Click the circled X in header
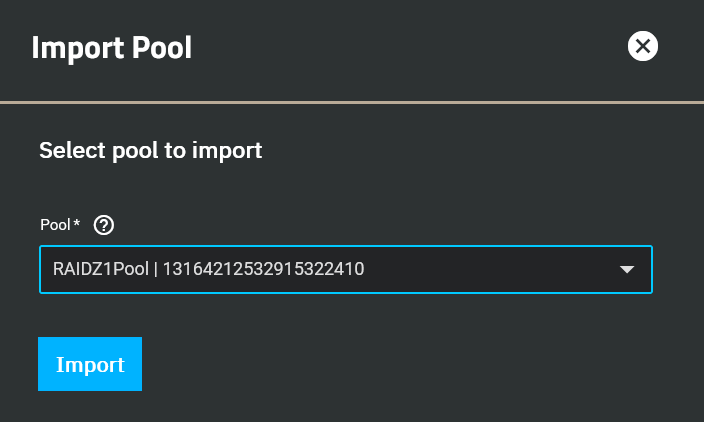 (x=642, y=46)
